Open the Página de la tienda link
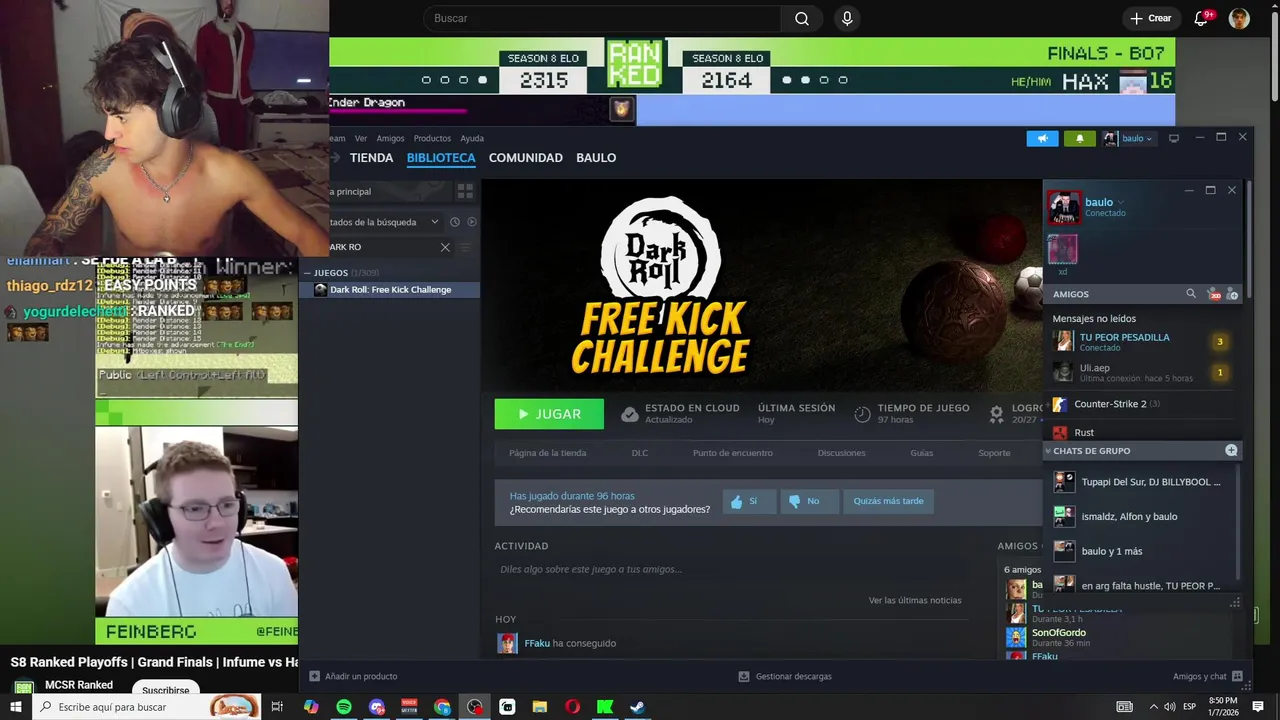1280x720 pixels. click(547, 453)
